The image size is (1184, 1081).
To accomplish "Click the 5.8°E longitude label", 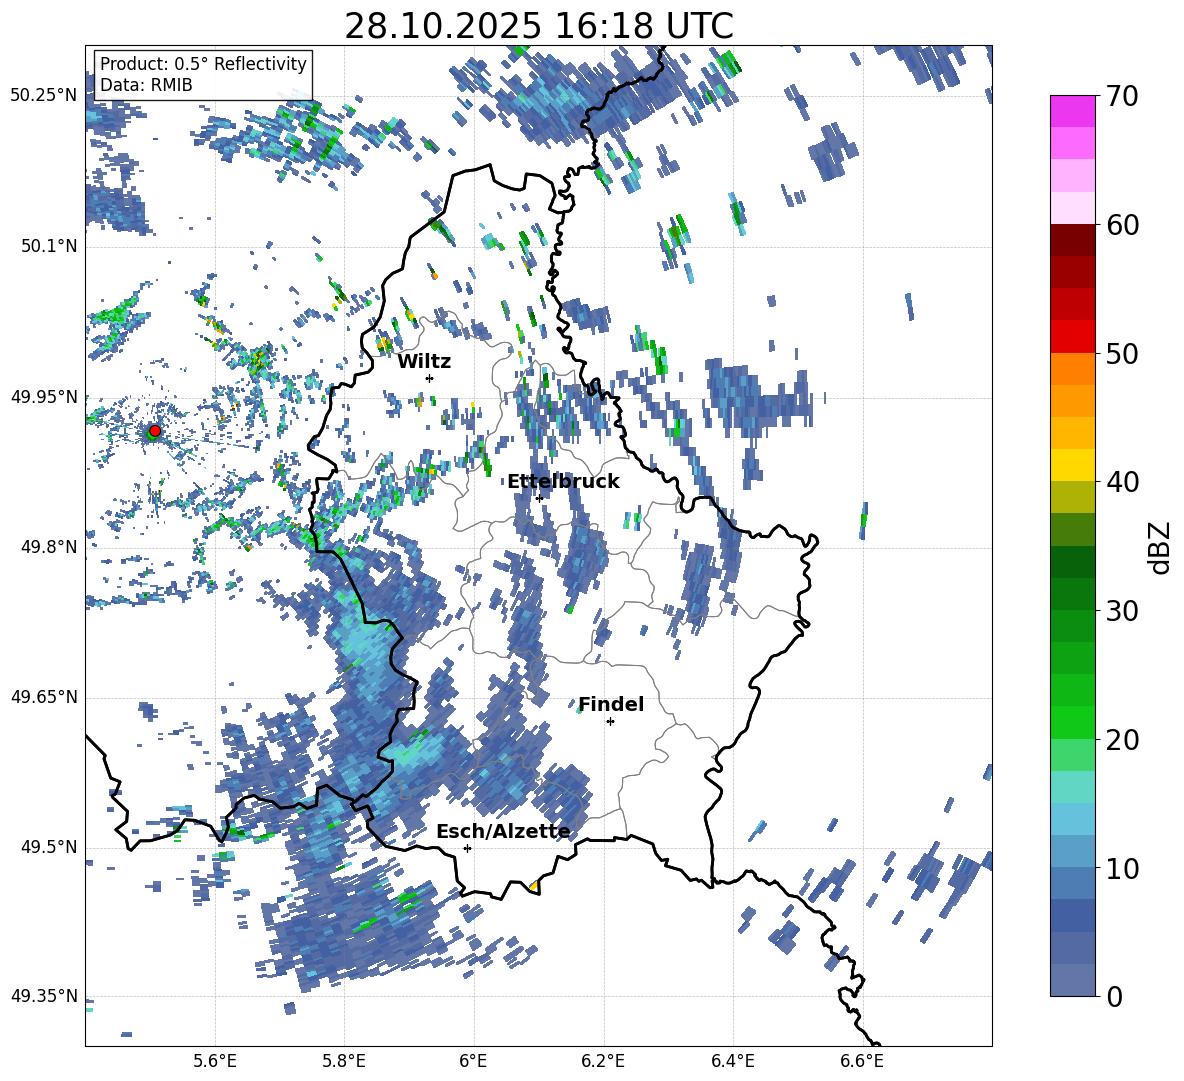I will [x=344, y=1061].
